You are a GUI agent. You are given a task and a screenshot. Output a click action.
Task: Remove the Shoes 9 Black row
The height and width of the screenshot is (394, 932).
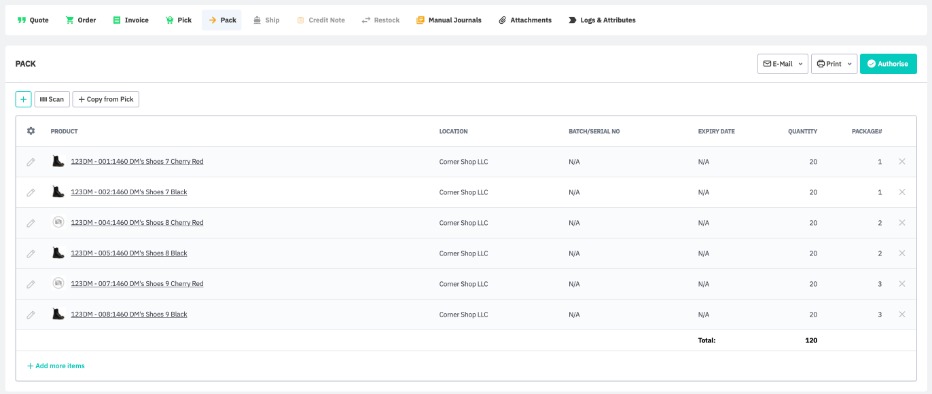click(x=902, y=314)
